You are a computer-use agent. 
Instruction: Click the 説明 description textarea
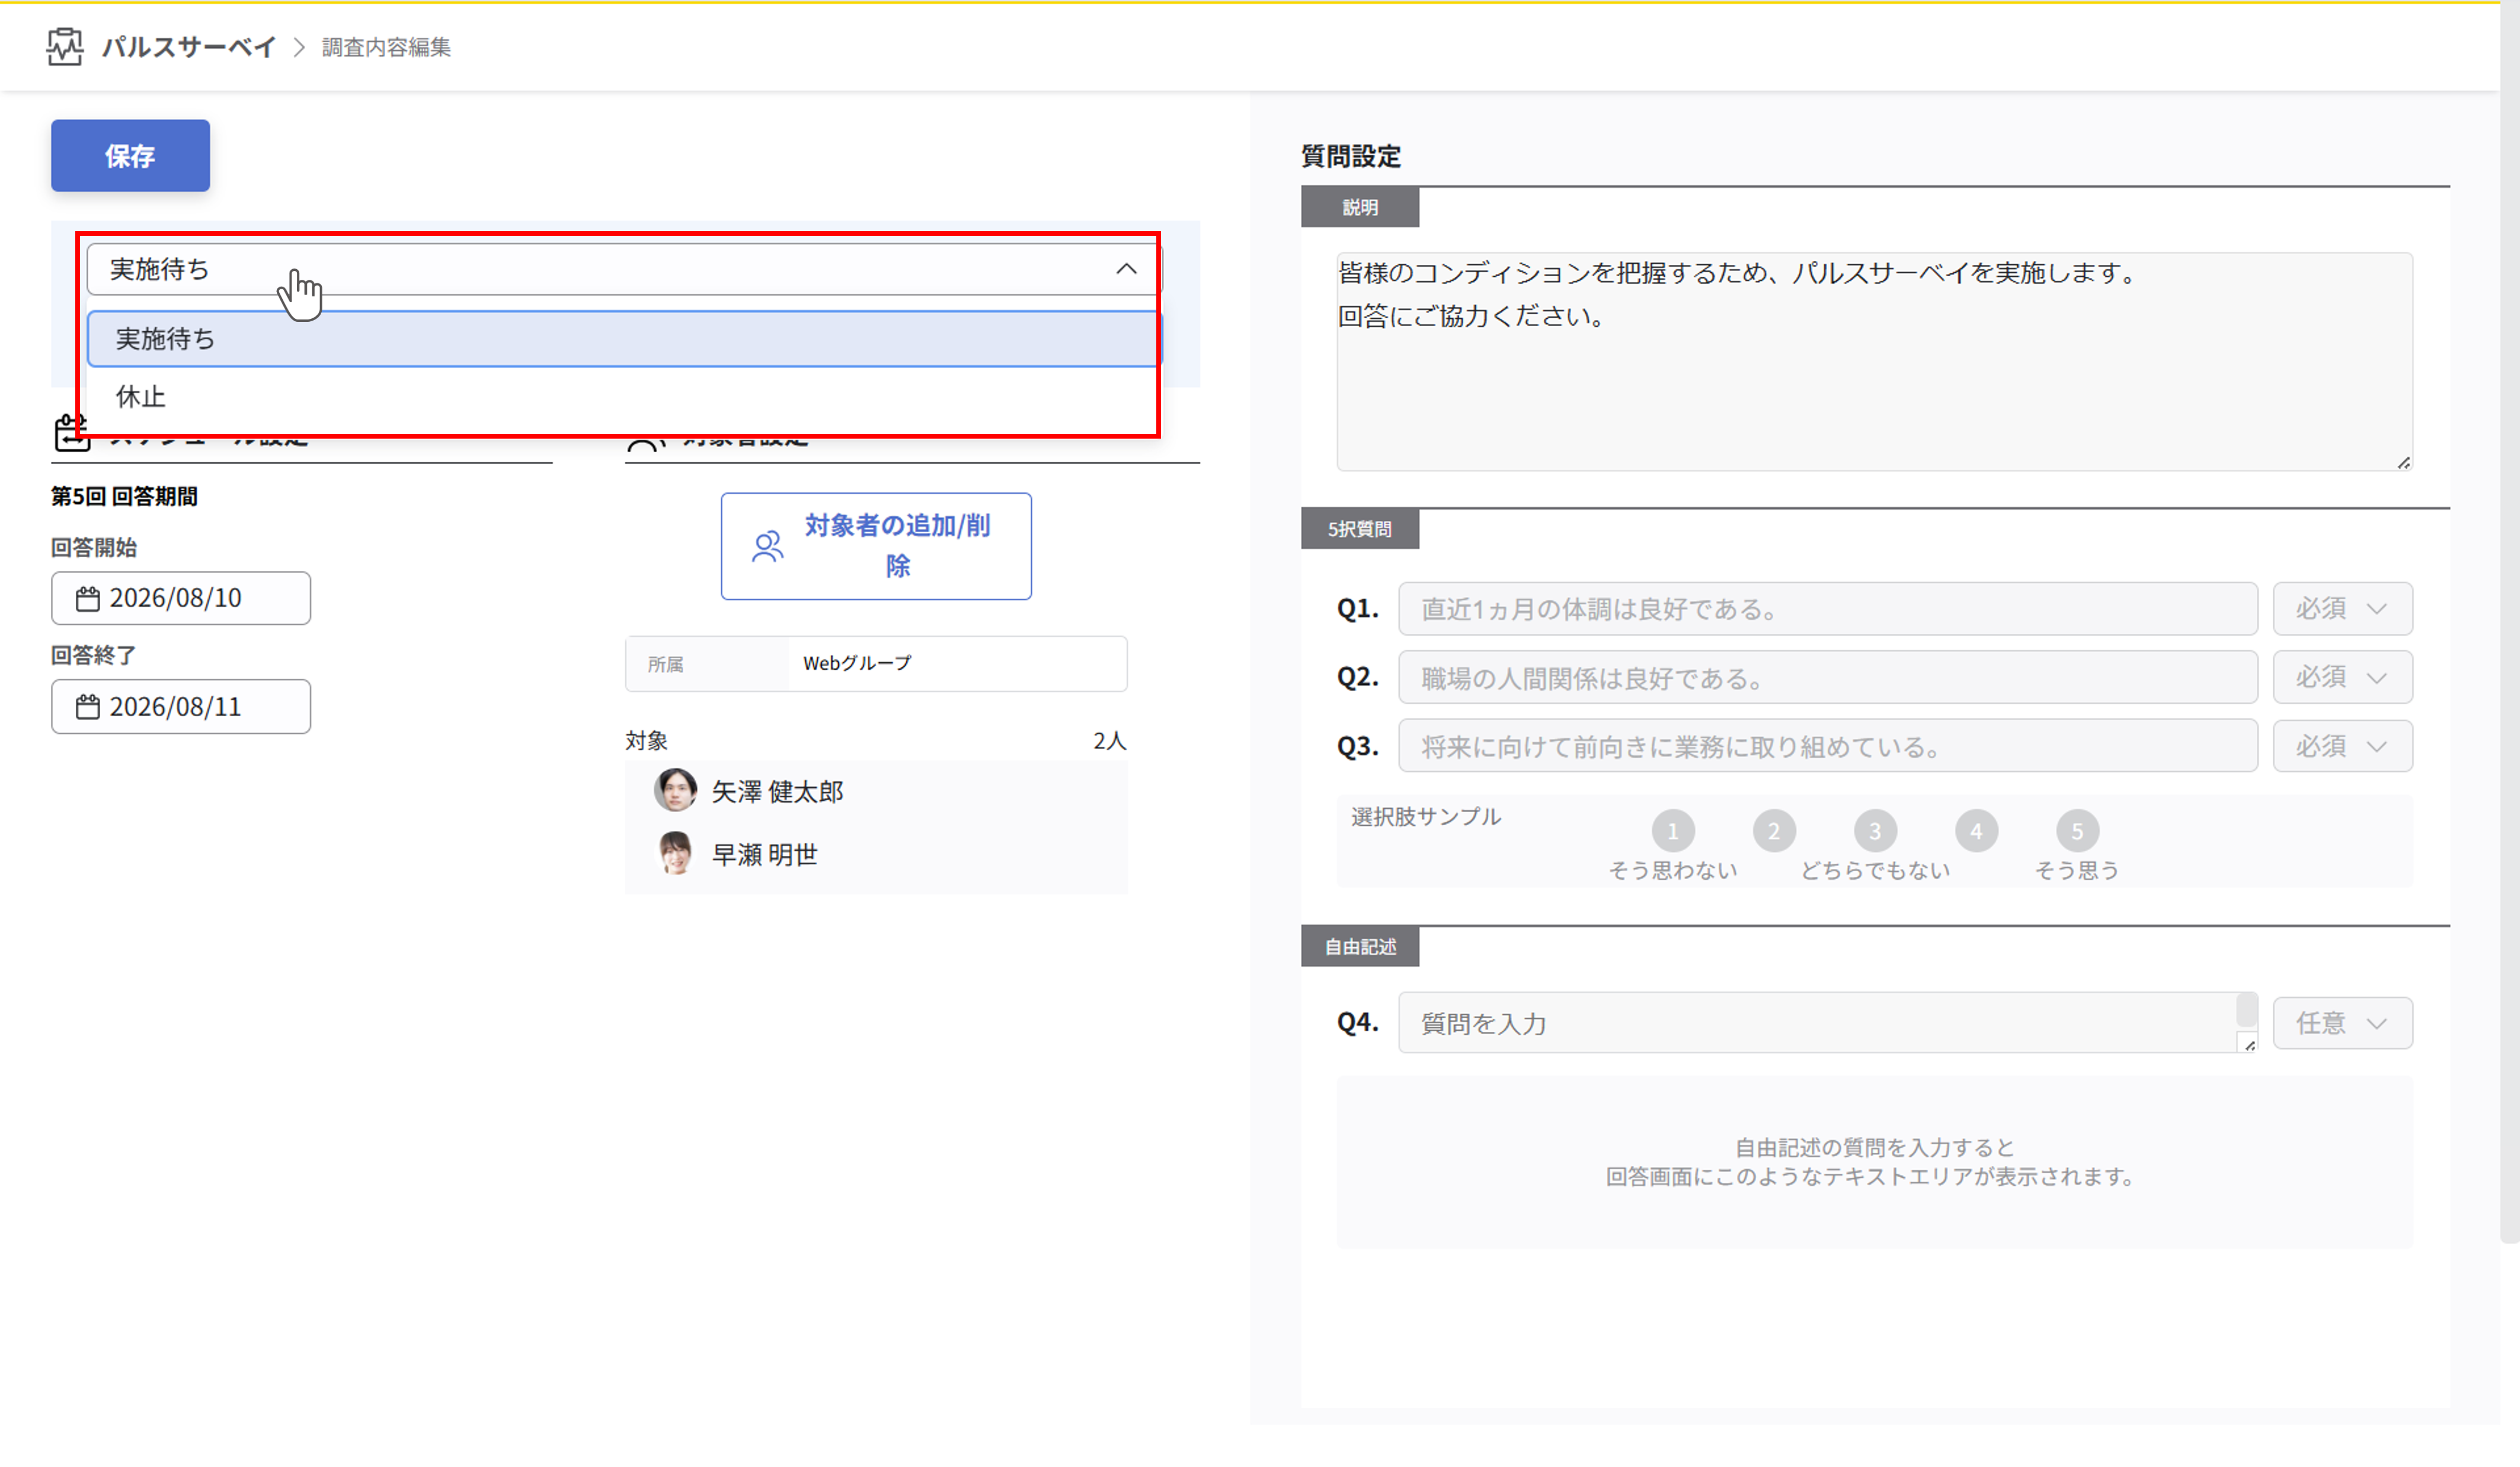[1875, 361]
